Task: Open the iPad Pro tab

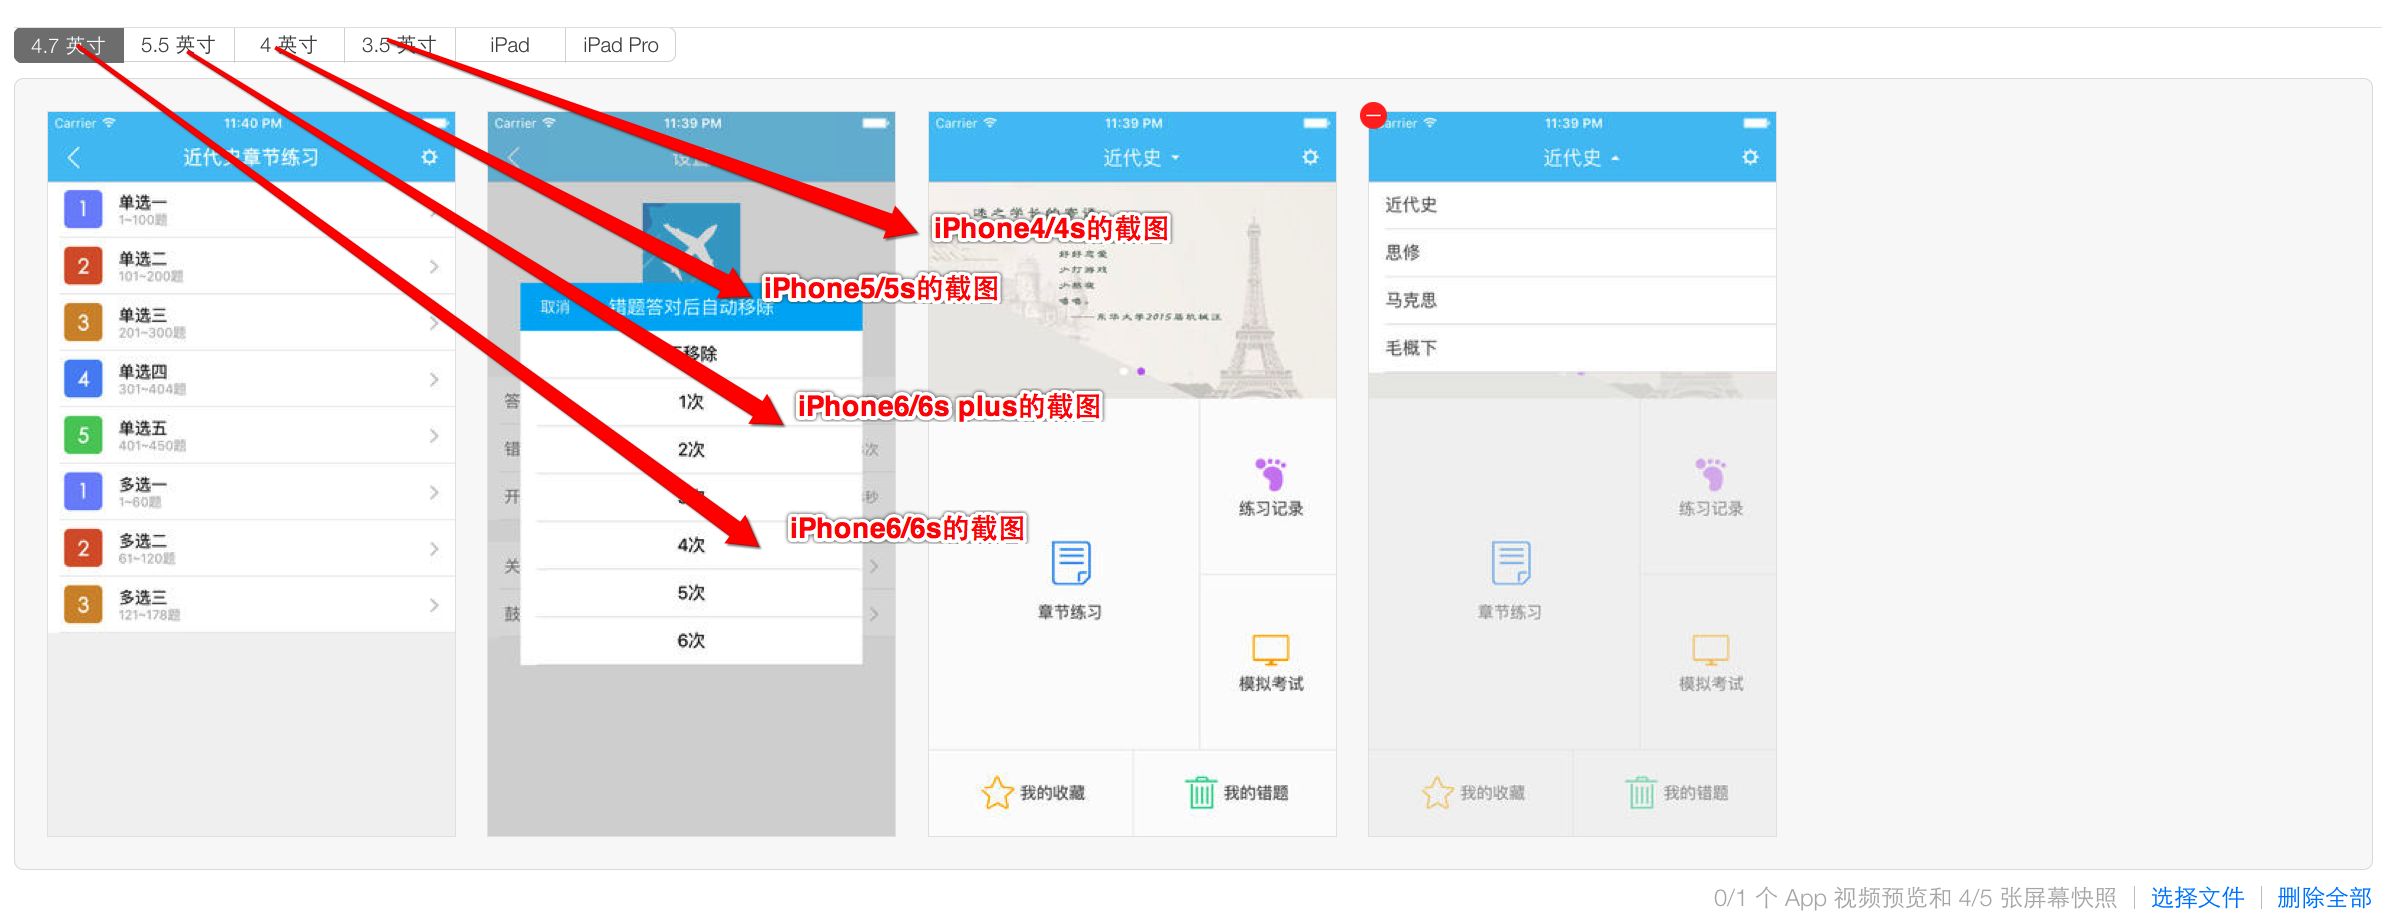Action: (620, 45)
